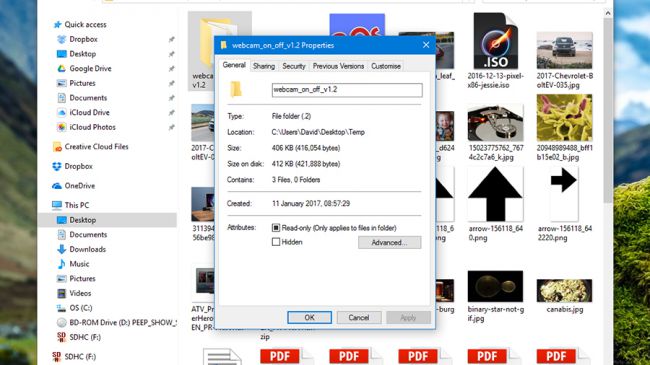Click the folder name input field
This screenshot has height=365, width=650.
(x=347, y=90)
